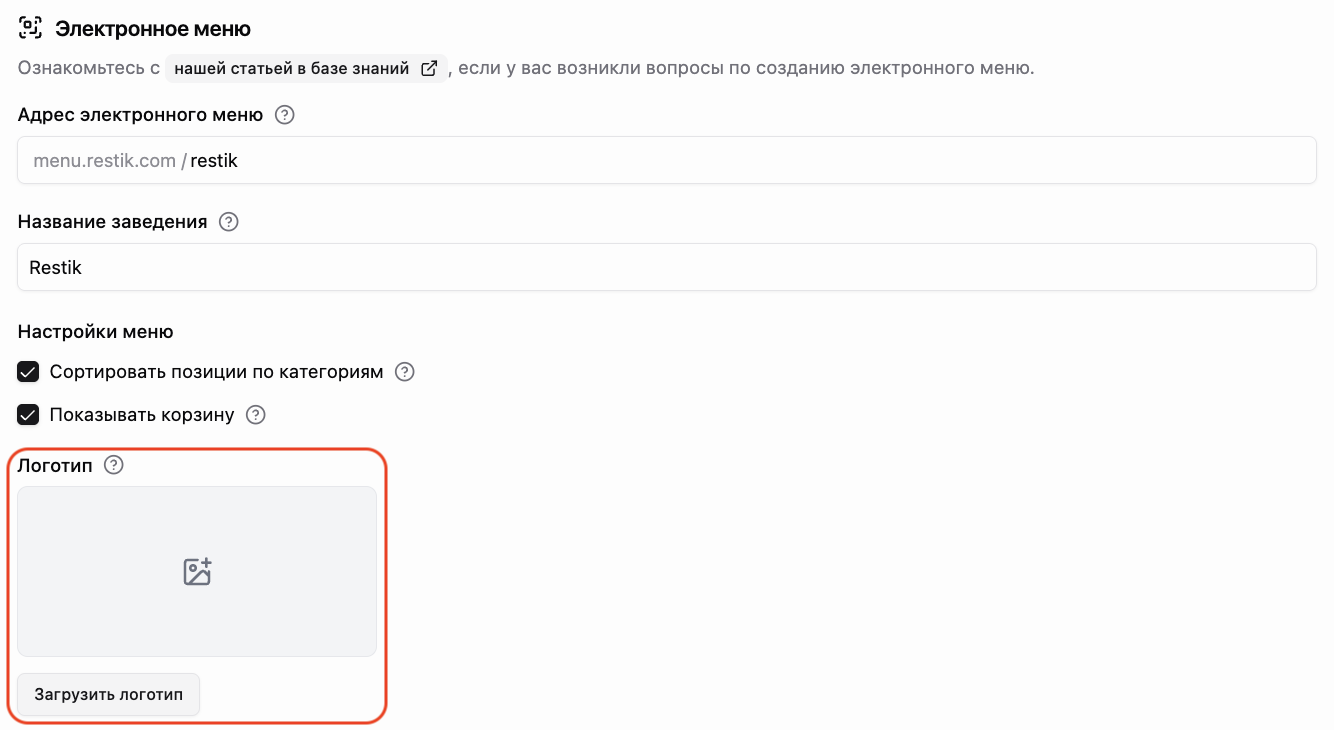Click the Электронное меню section heading
The image size is (1334, 730).
(153, 29)
